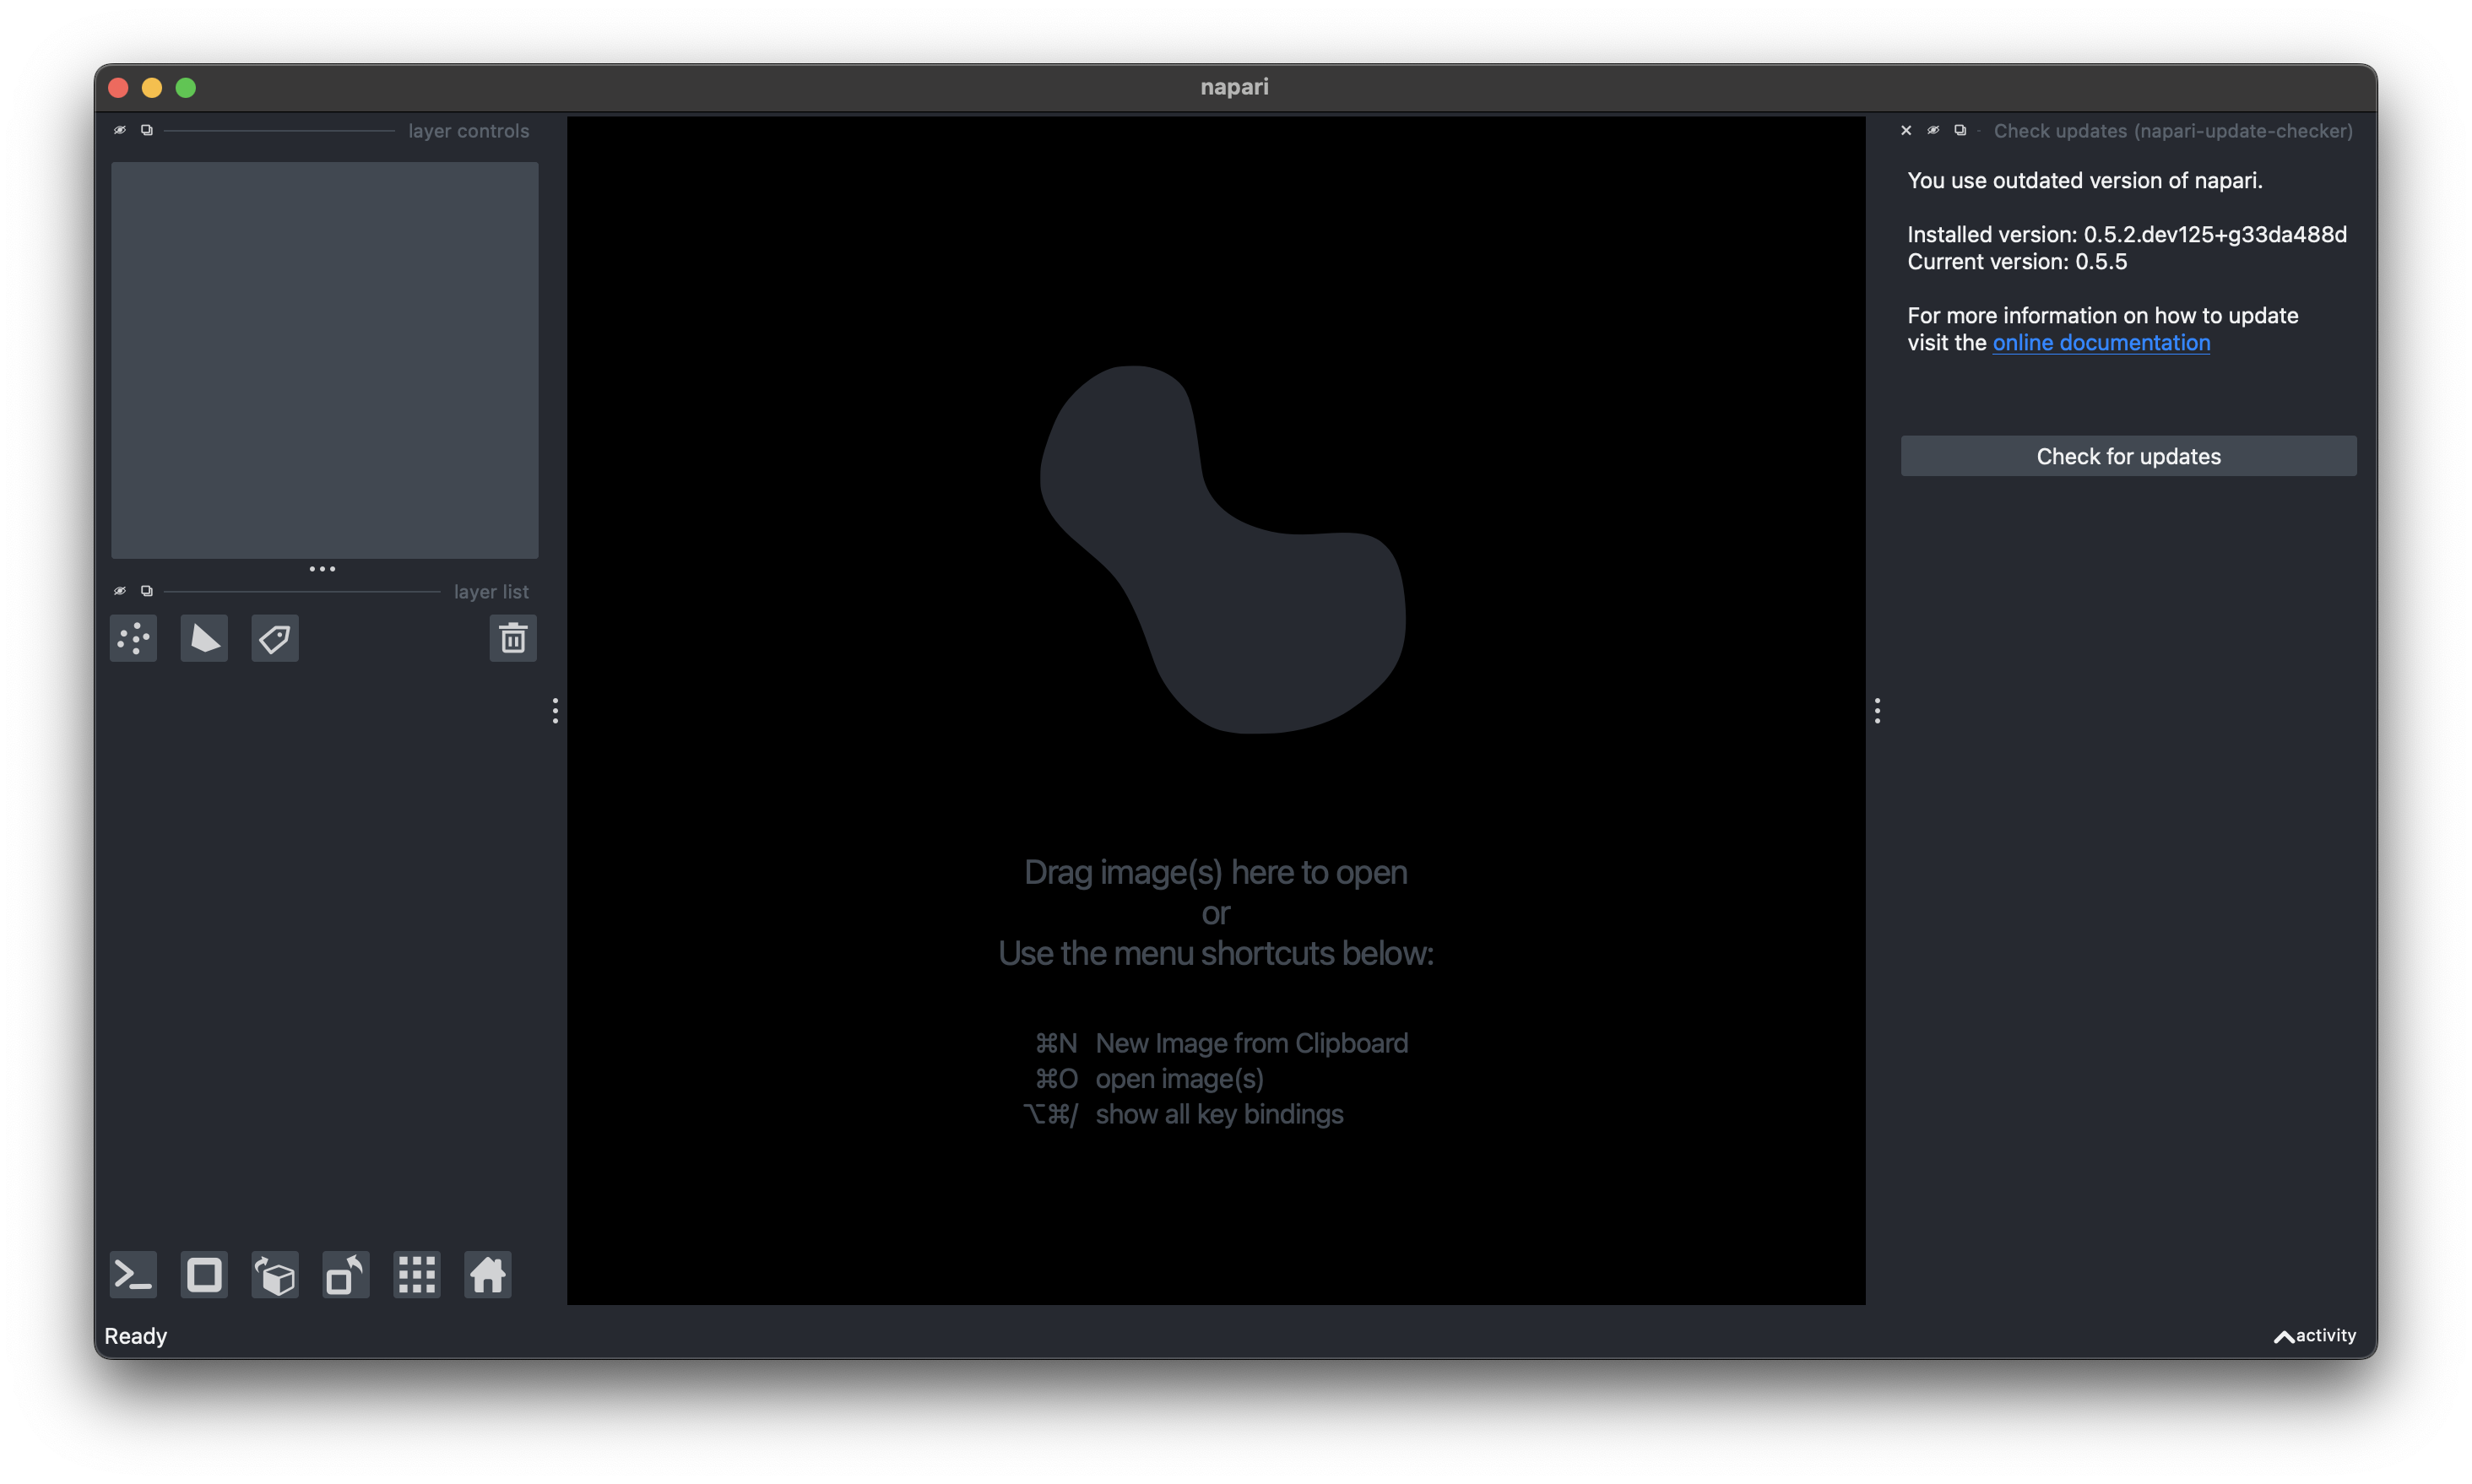2472x1484 pixels.
Task: Delete selected layer using trash icon
Action: 512,639
